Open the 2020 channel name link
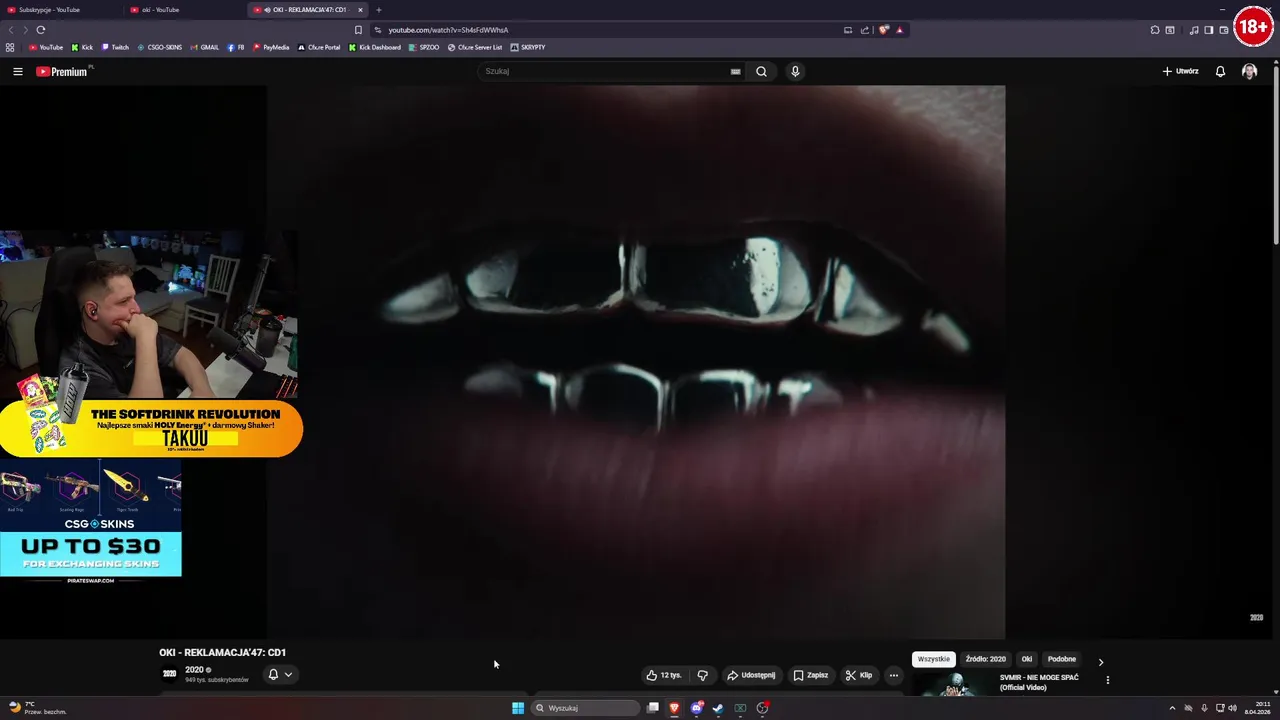The image size is (1280, 720). tap(194, 669)
